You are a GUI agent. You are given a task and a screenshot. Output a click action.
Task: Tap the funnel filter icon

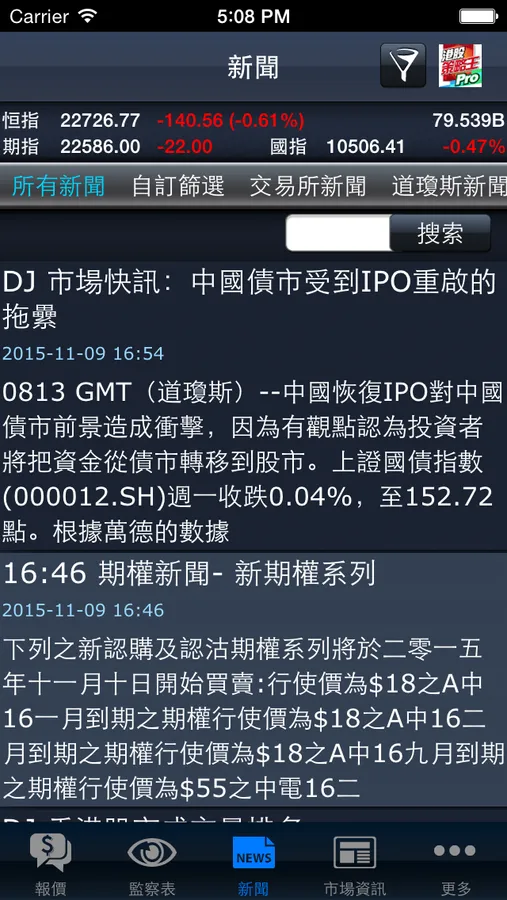(x=403, y=65)
